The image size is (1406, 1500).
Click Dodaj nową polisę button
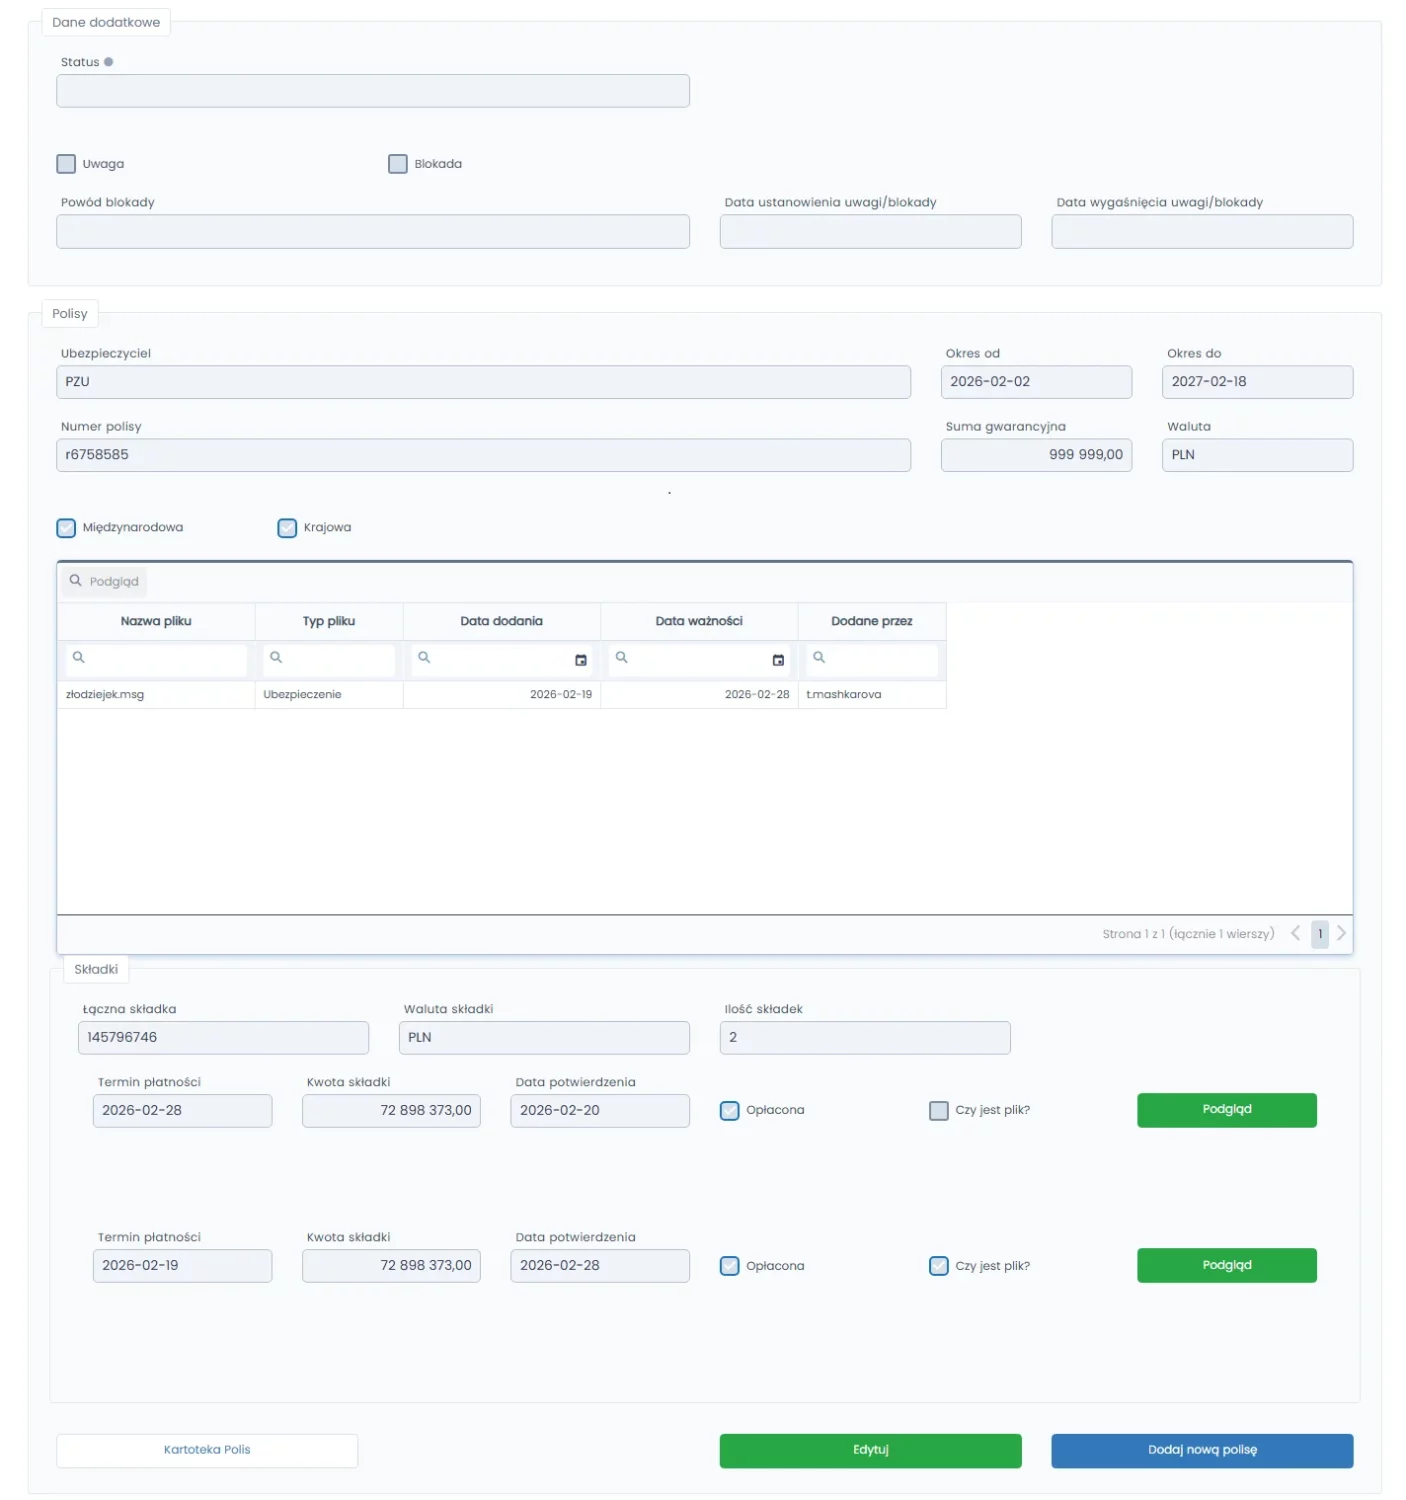(1201, 1450)
